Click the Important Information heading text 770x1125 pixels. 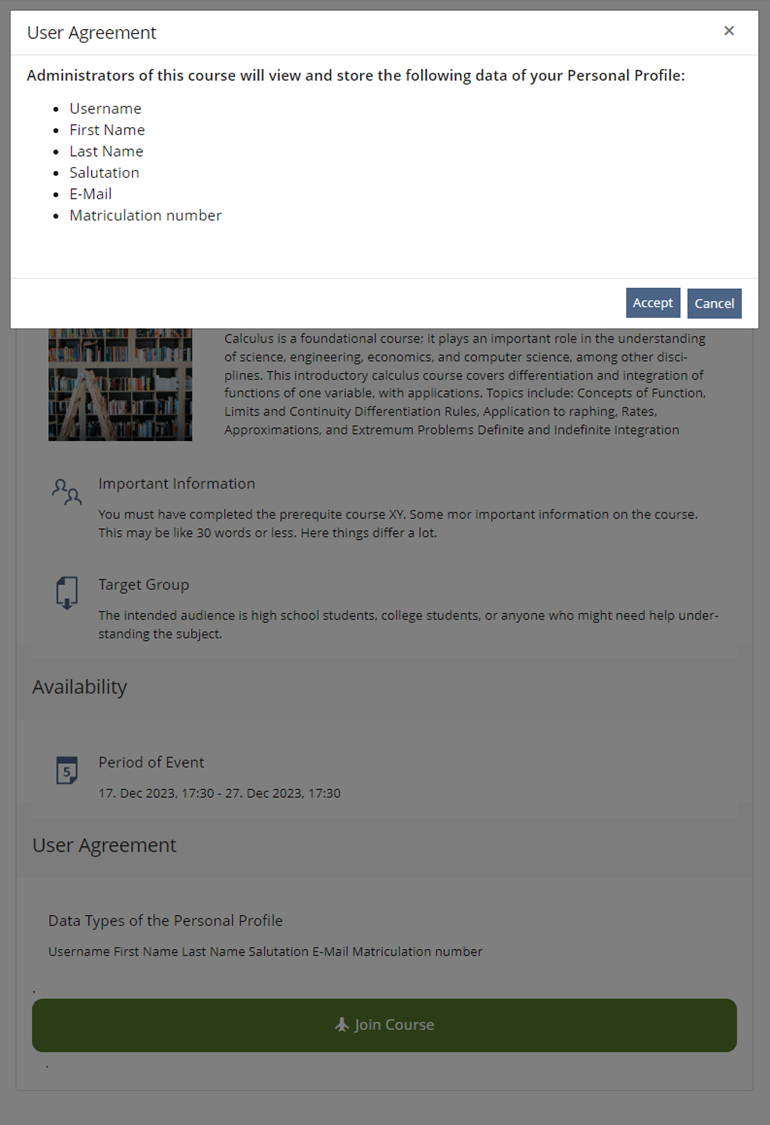click(x=176, y=484)
